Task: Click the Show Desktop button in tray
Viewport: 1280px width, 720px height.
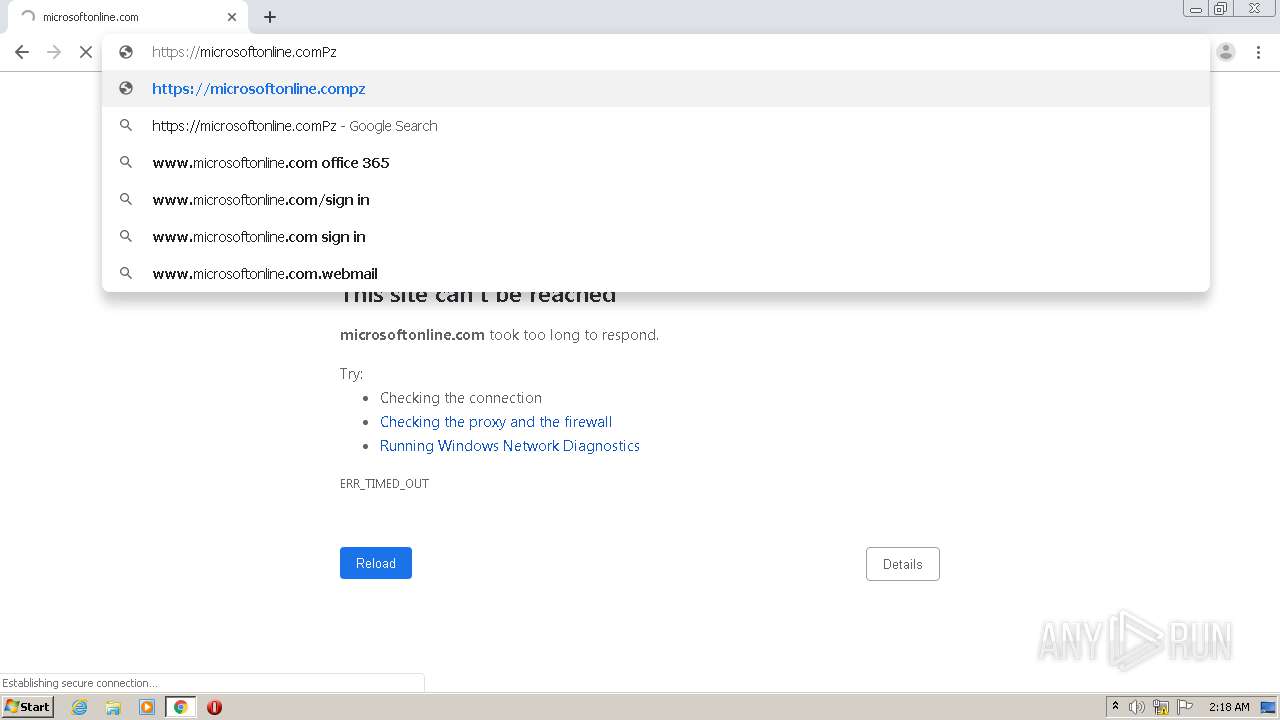Action: (1268, 707)
